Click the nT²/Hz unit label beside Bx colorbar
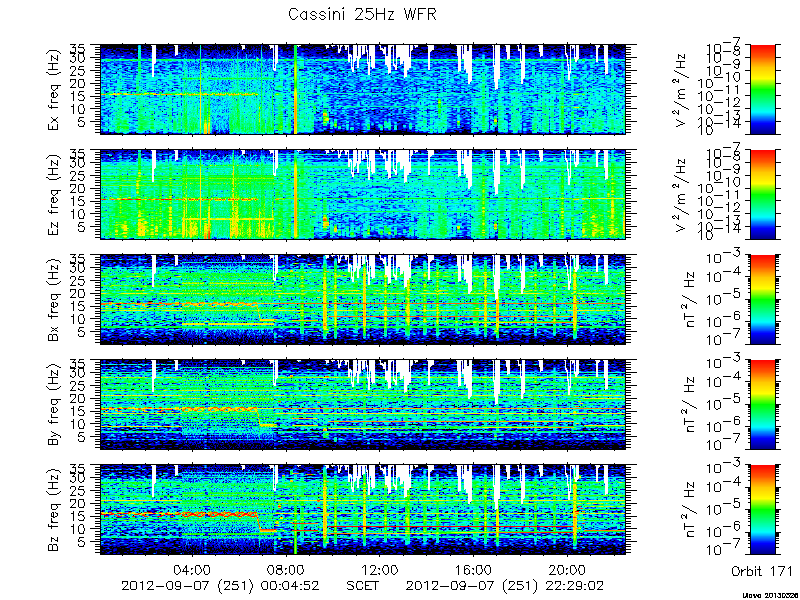 pyautogui.click(x=690, y=300)
